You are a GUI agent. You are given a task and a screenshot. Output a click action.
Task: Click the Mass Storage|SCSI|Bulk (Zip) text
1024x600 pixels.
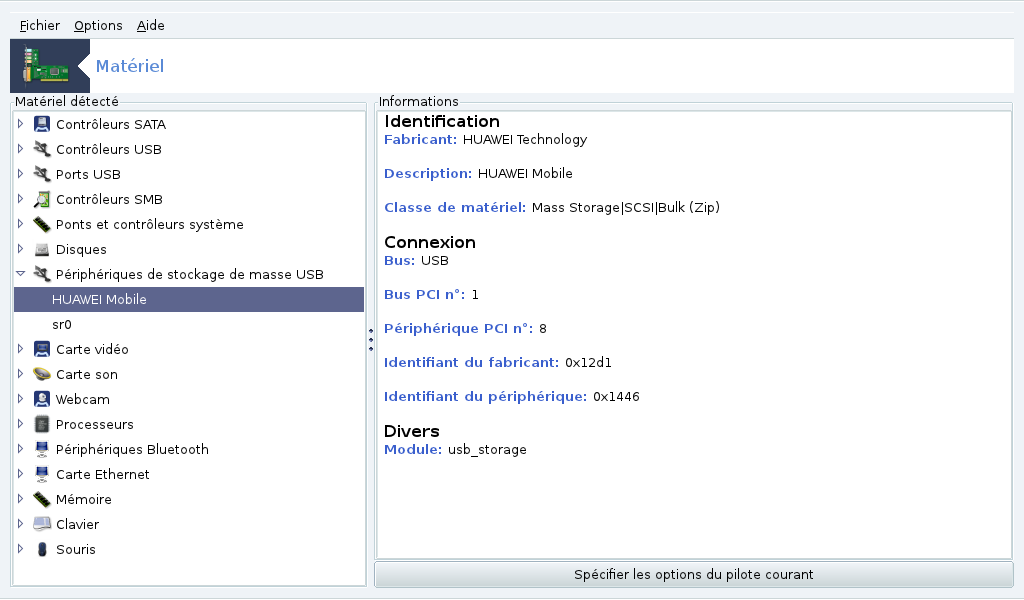point(626,208)
